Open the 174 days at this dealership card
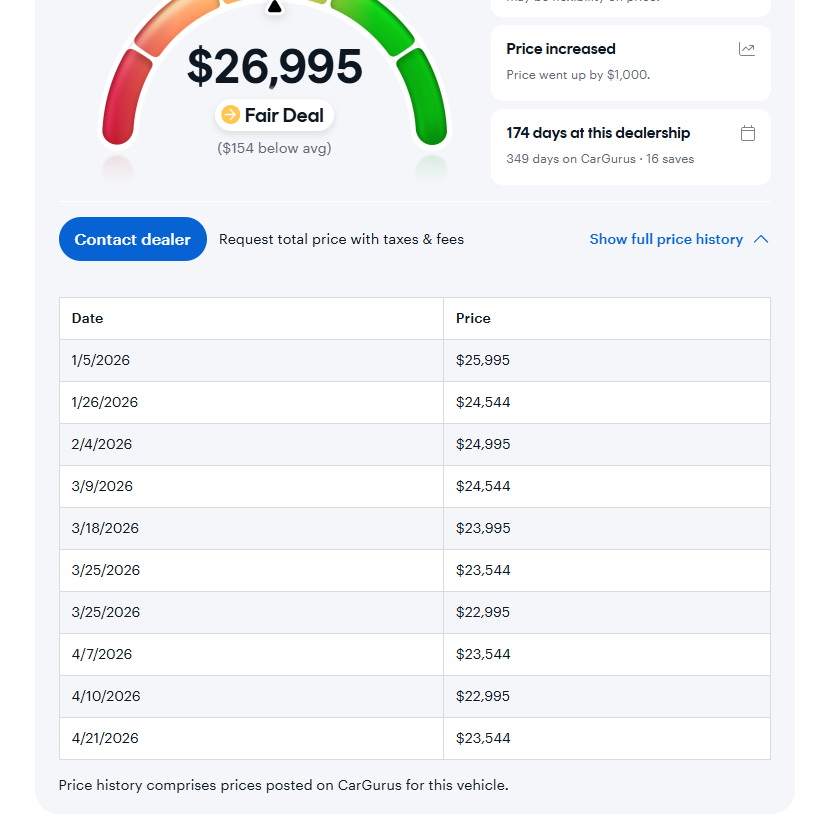The image size is (817, 831). [630, 146]
